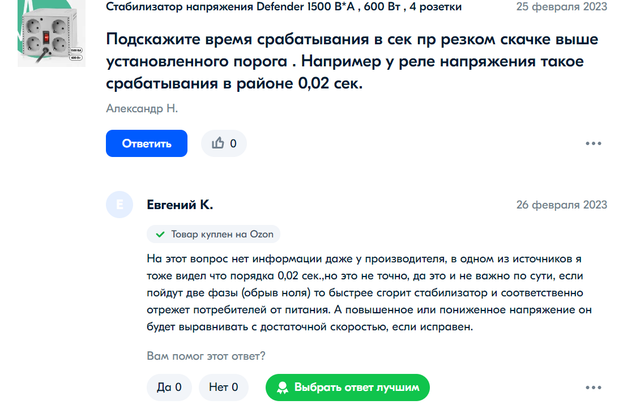This screenshot has height=408, width=640.
Task: Open the Стабилизатор напряжения Defender product link
Action: (284, 7)
